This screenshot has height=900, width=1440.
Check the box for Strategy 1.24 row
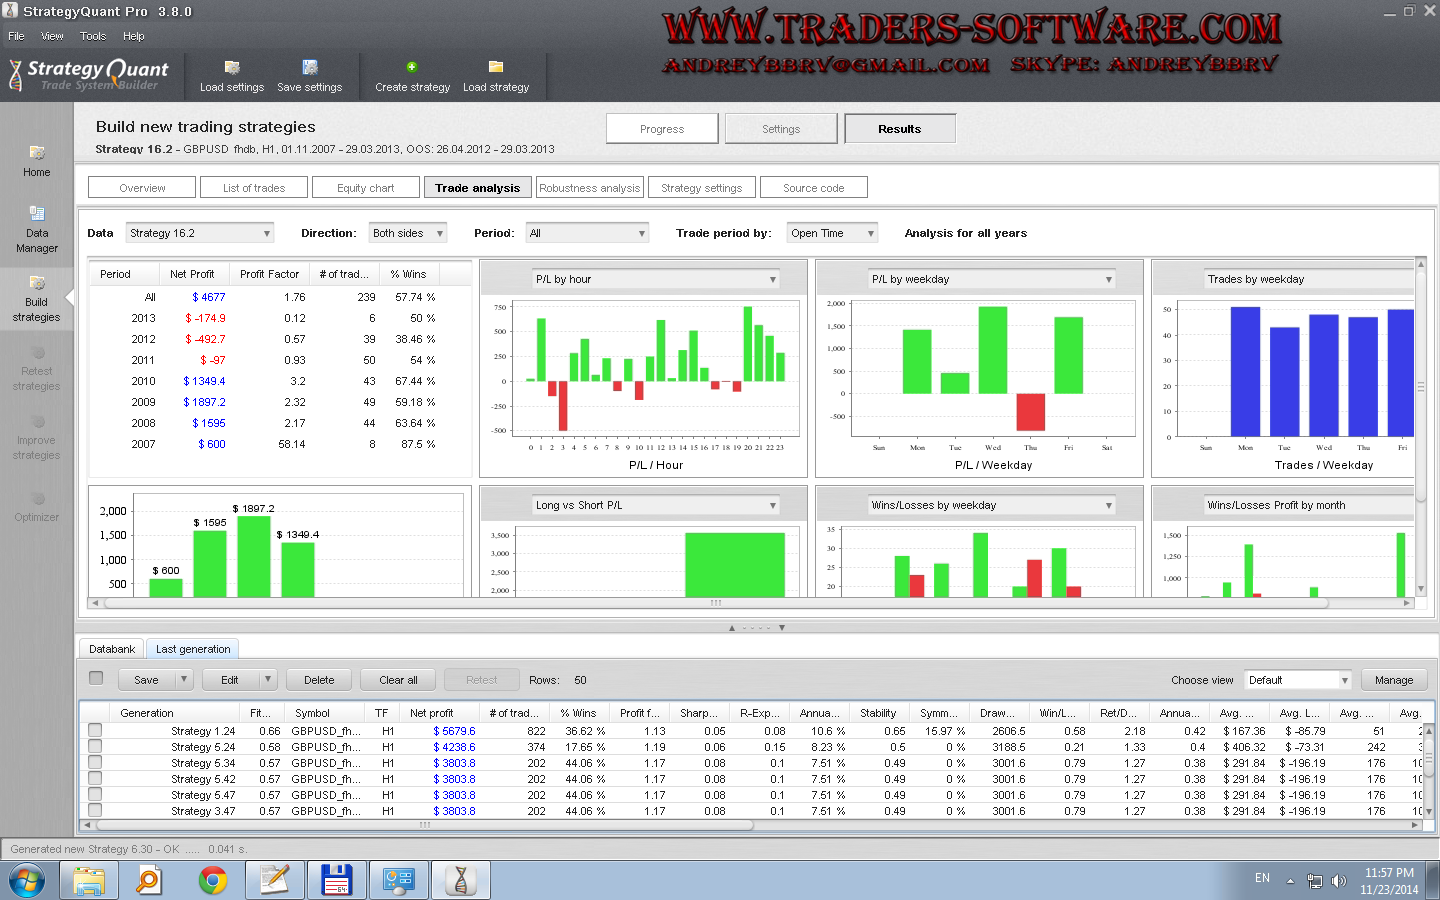95,731
